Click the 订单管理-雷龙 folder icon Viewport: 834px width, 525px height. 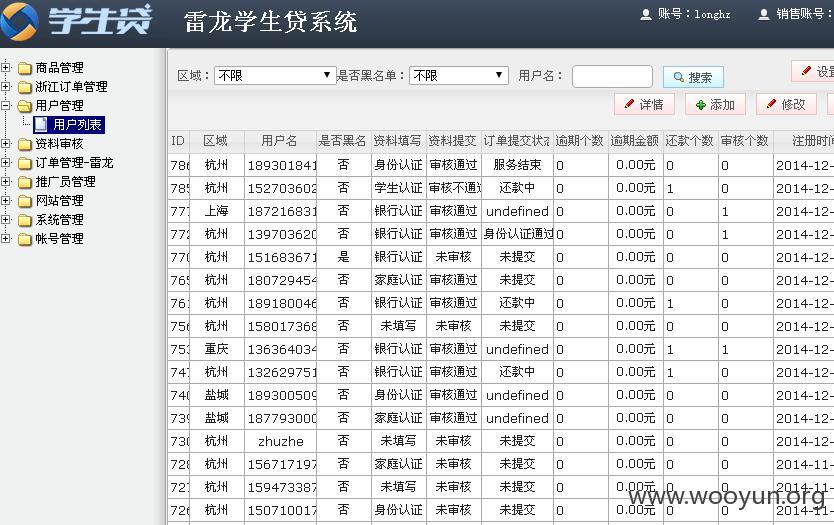[x=24, y=163]
